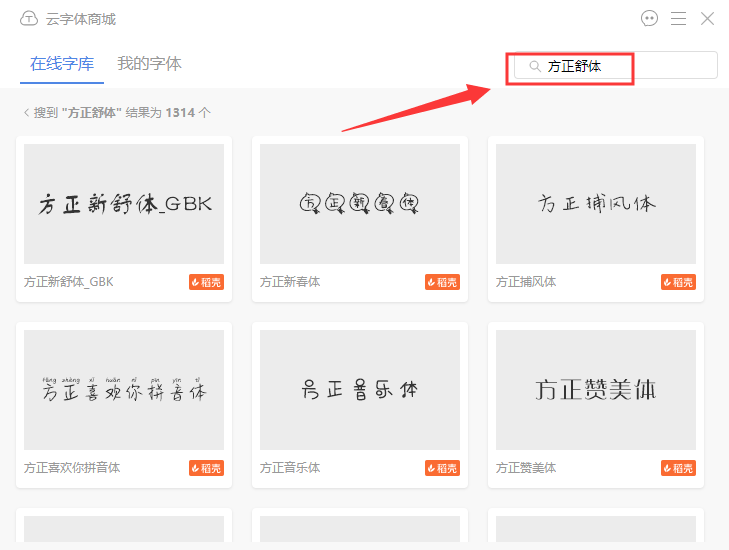Click the 稻壳 badge on 方正捕风体

click(678, 282)
